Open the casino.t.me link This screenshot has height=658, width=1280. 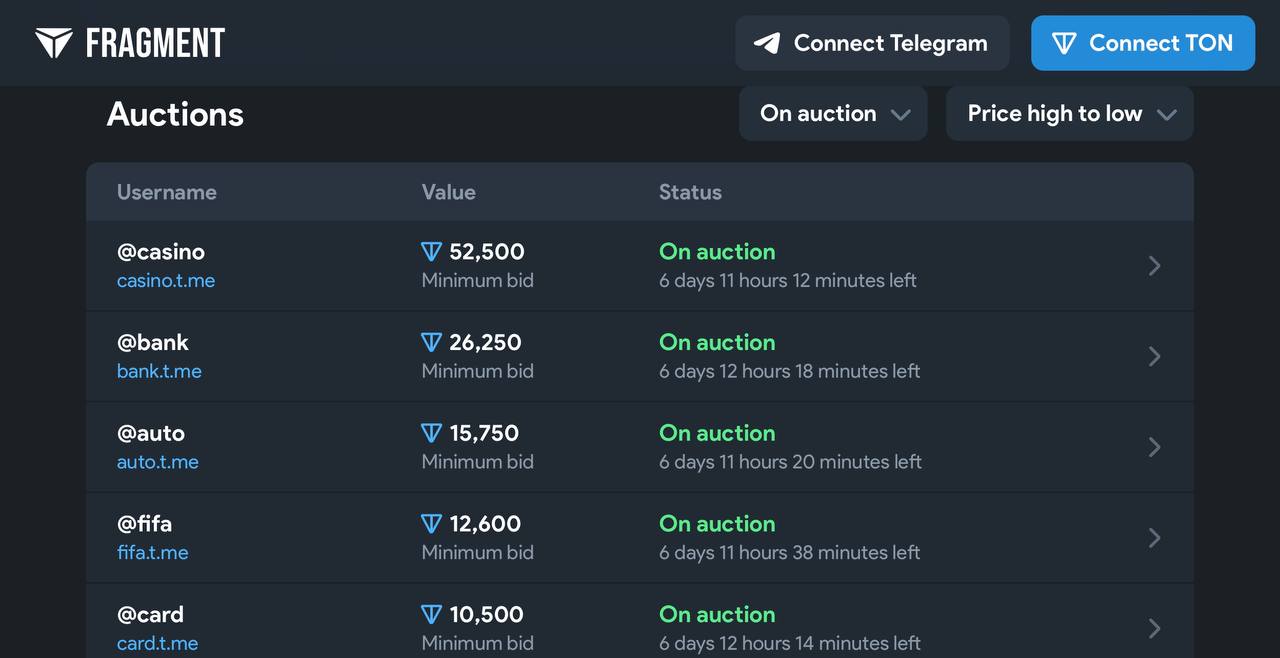[166, 281]
